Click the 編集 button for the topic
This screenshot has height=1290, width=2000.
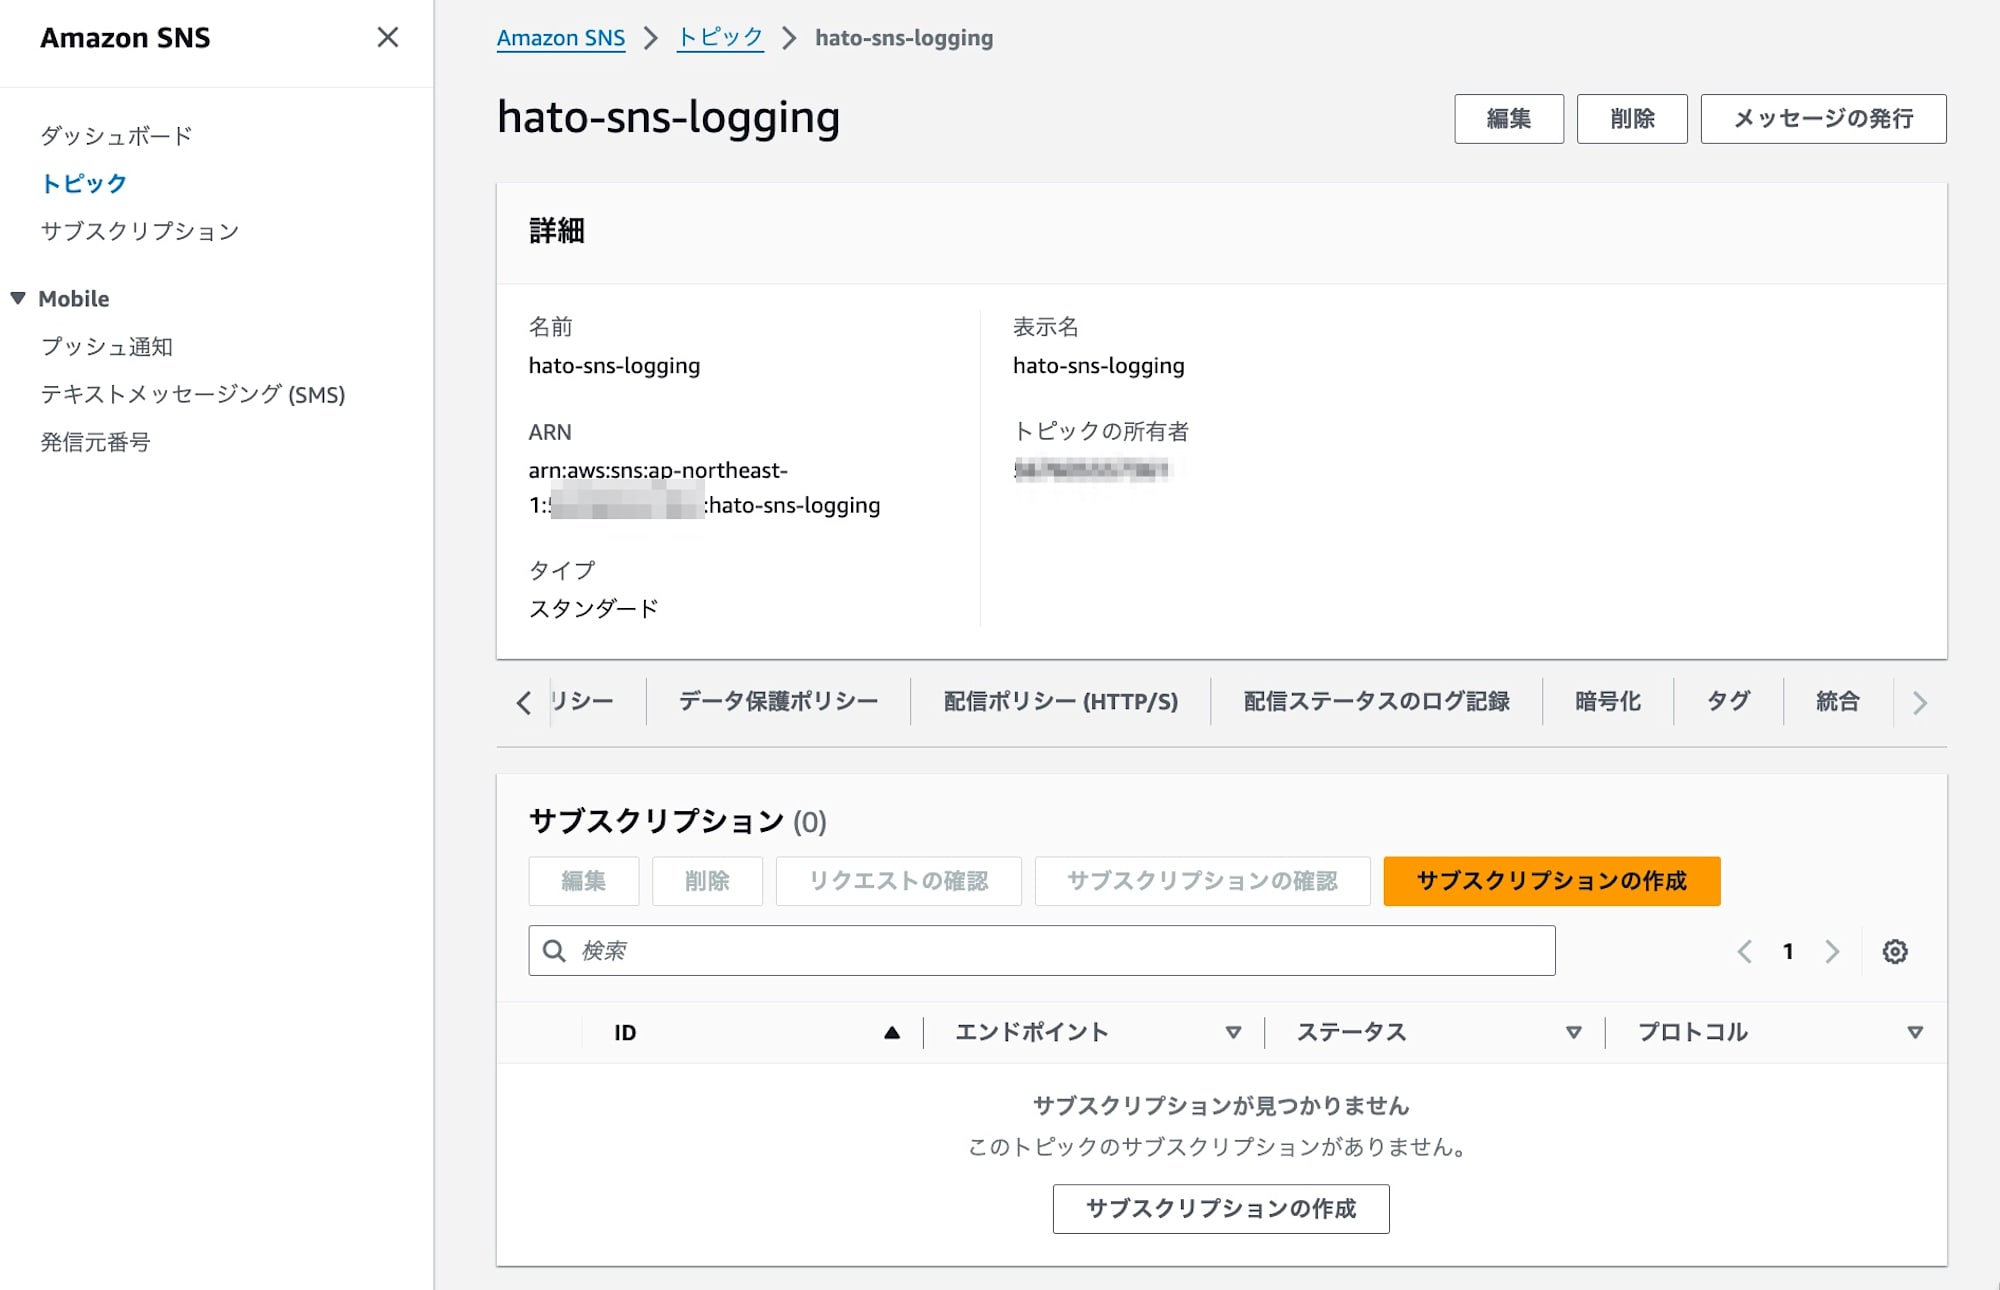(x=1509, y=119)
